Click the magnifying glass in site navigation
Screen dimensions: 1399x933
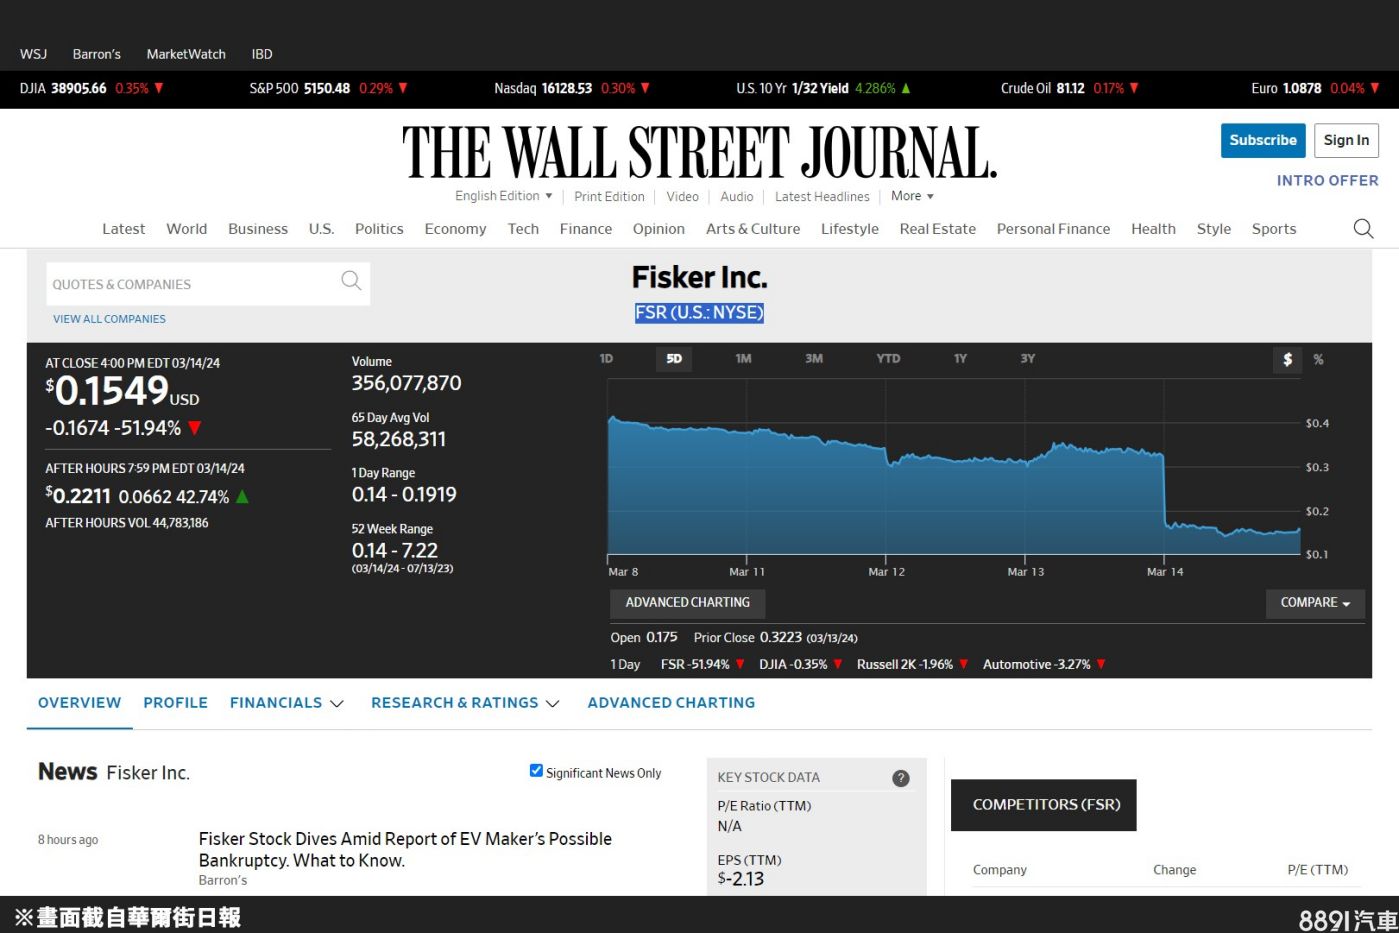point(1362,229)
